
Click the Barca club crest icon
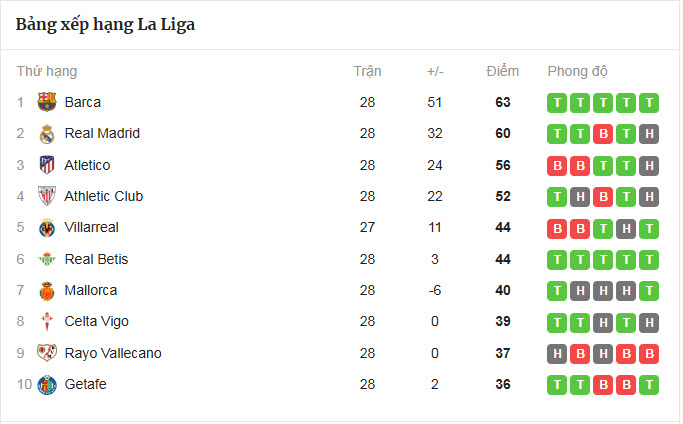click(47, 102)
